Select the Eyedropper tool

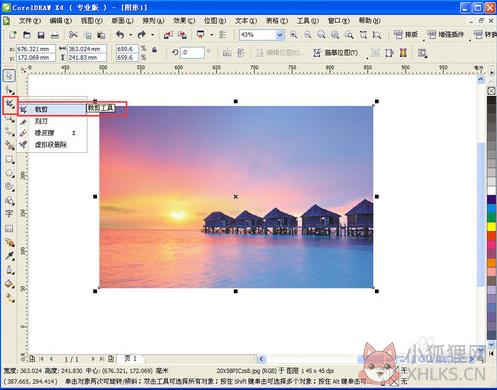click(9, 256)
